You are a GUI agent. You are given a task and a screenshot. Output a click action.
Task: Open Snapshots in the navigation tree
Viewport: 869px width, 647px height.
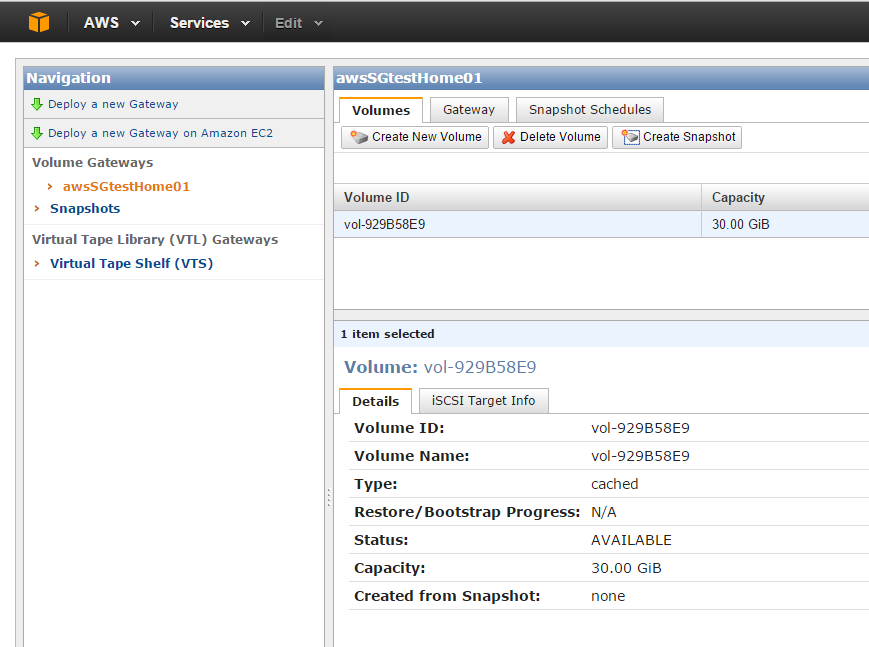pos(85,208)
